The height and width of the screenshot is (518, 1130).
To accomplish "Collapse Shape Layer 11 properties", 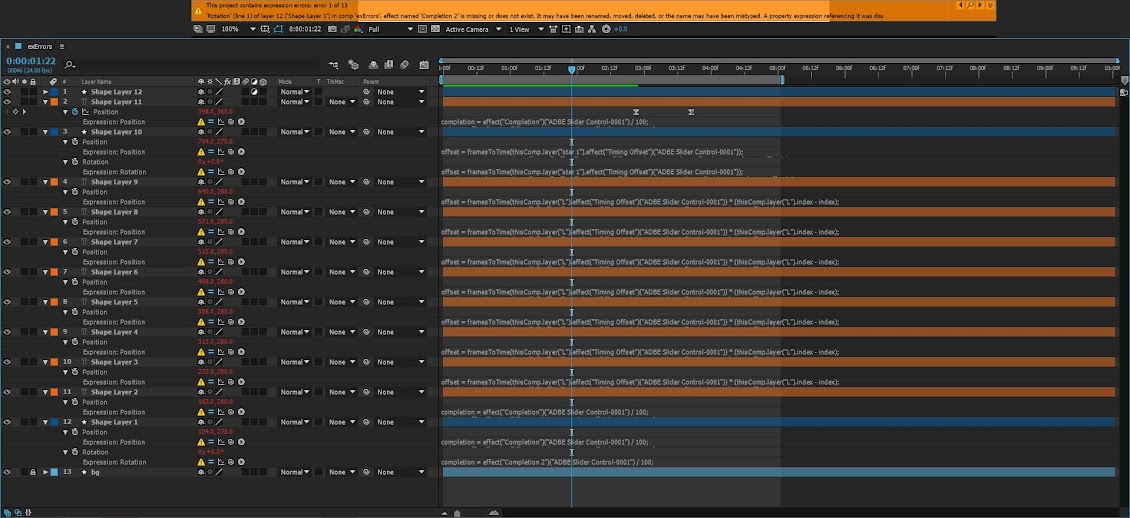I will tap(45, 102).
